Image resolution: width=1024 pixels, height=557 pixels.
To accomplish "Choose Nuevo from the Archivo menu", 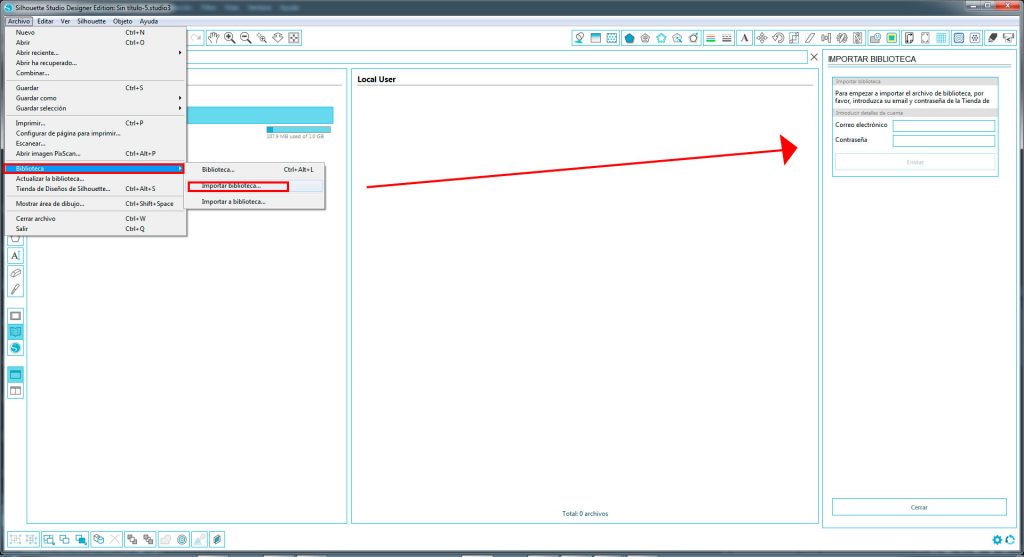I will [x=95, y=32].
